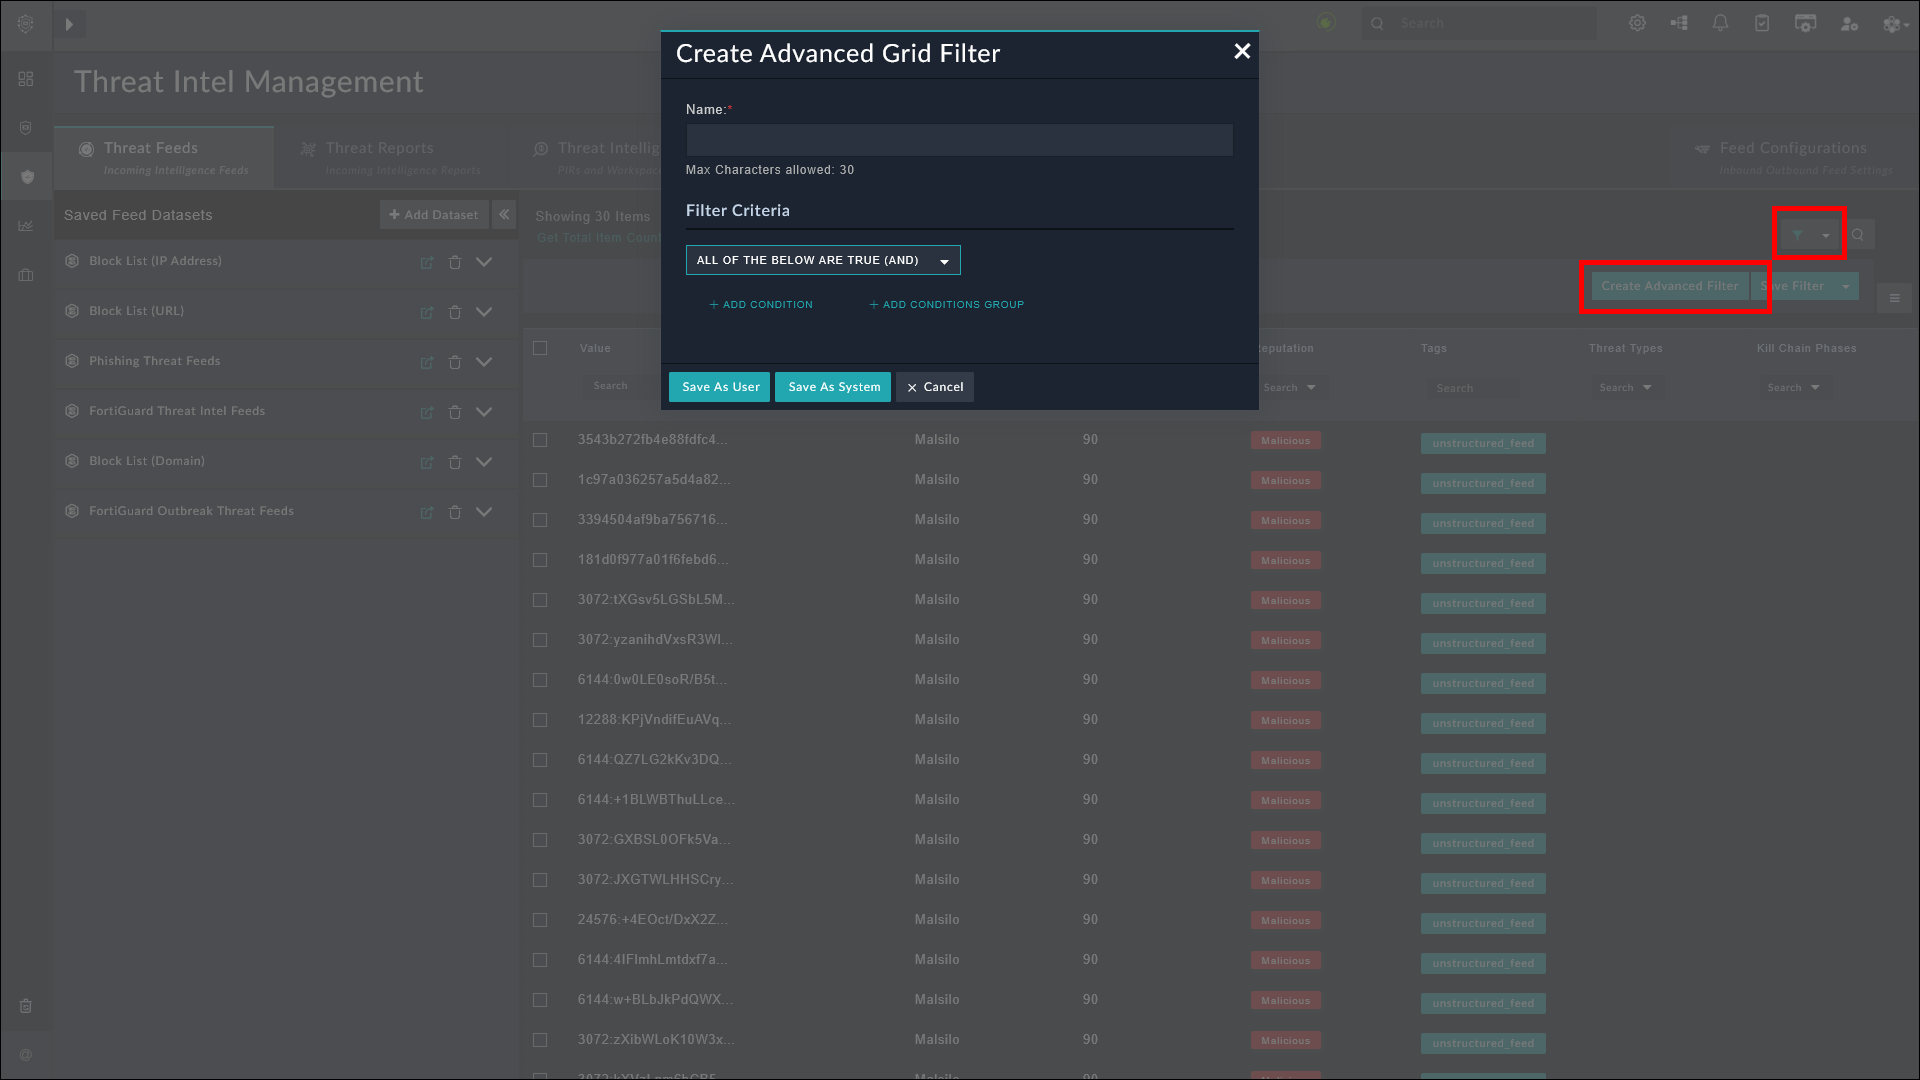
Task: Check the select-all checkbox in grid header
Action: 540,348
